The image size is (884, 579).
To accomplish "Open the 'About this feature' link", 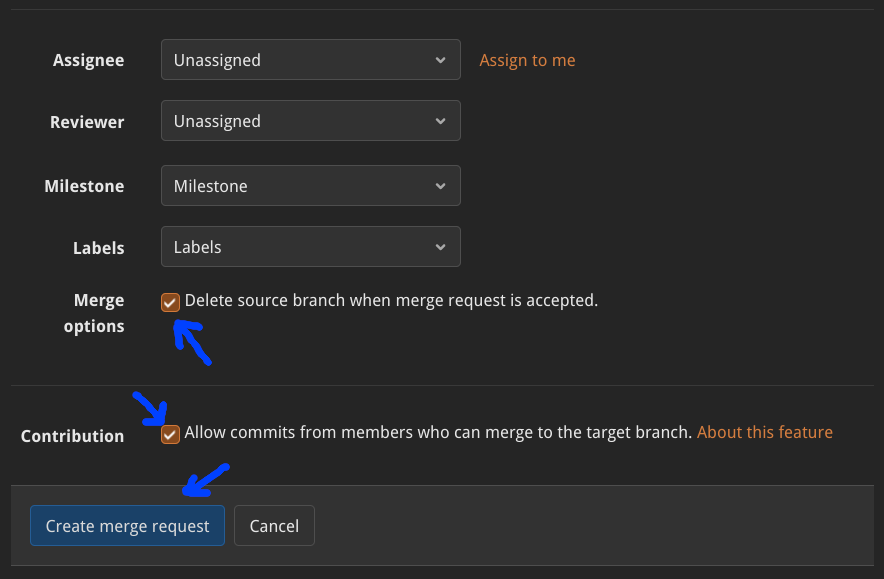I will point(764,432).
